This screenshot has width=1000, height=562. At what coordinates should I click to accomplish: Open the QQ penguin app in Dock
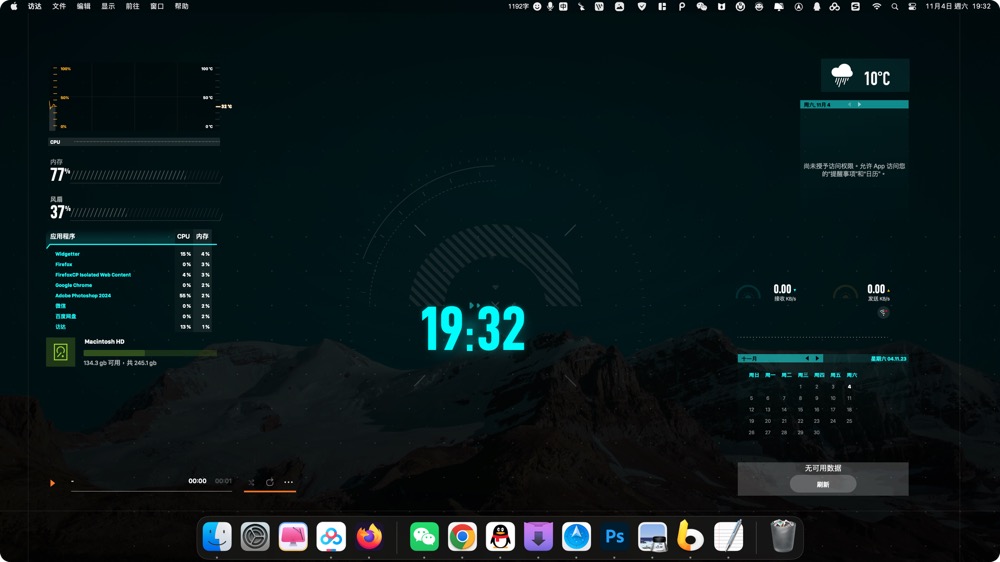coord(500,537)
